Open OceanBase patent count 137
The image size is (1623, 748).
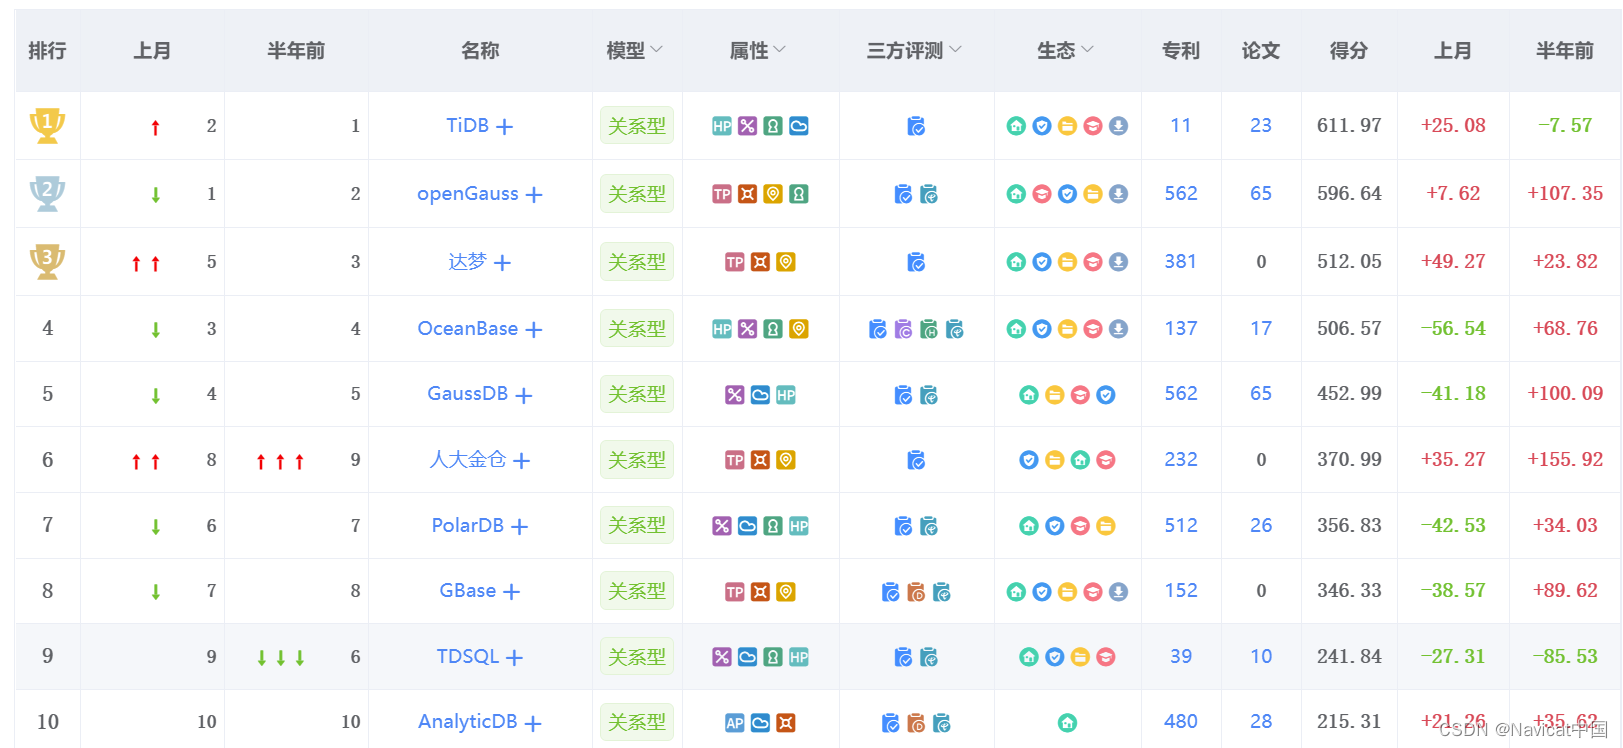pos(1181,328)
